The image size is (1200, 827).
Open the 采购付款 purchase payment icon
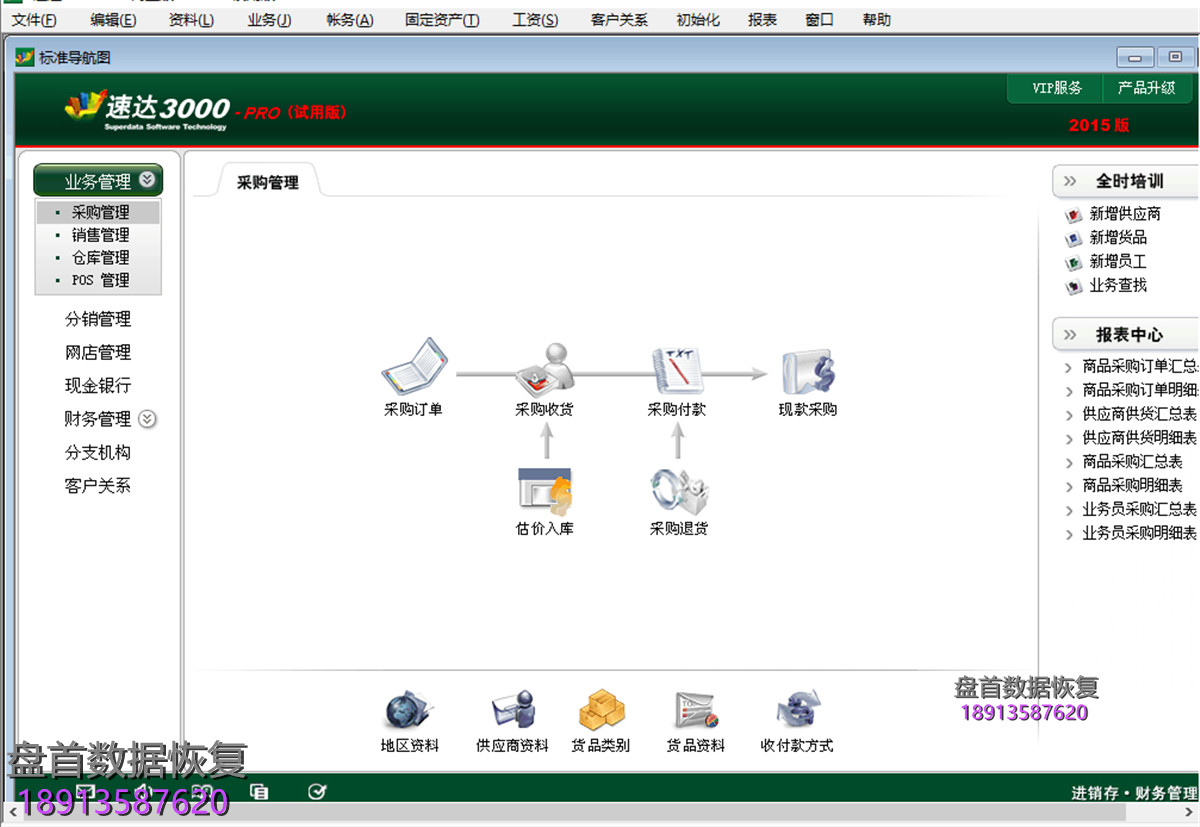click(677, 371)
